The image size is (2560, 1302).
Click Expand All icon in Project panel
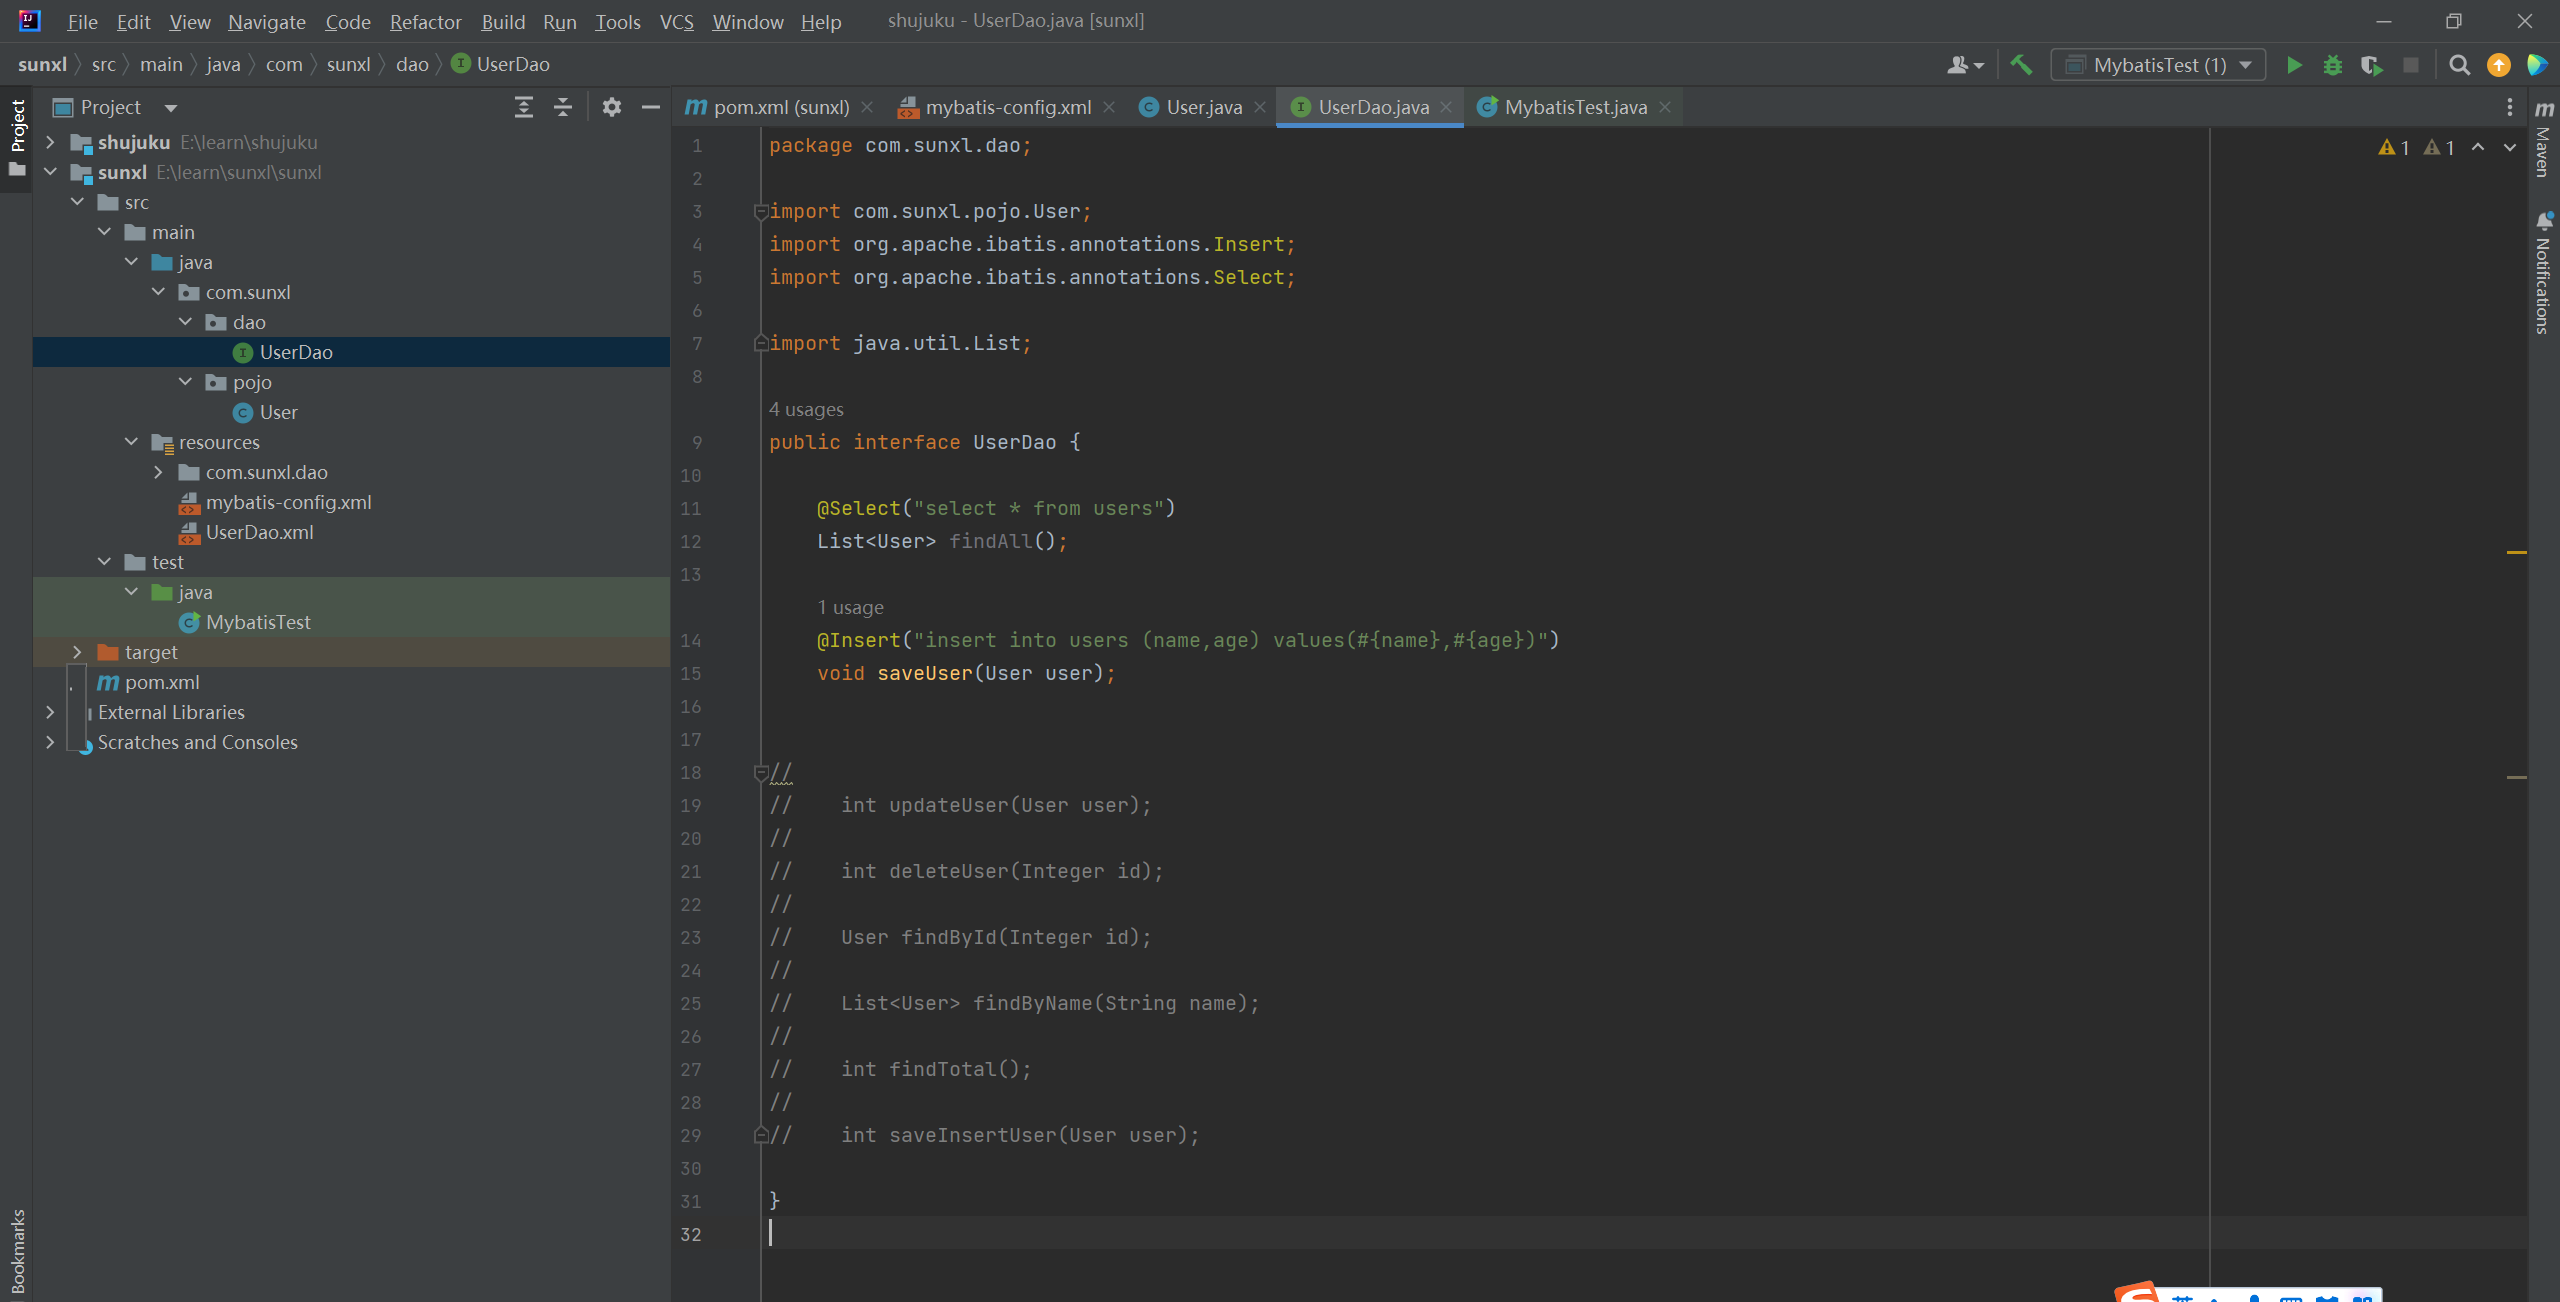(x=523, y=107)
